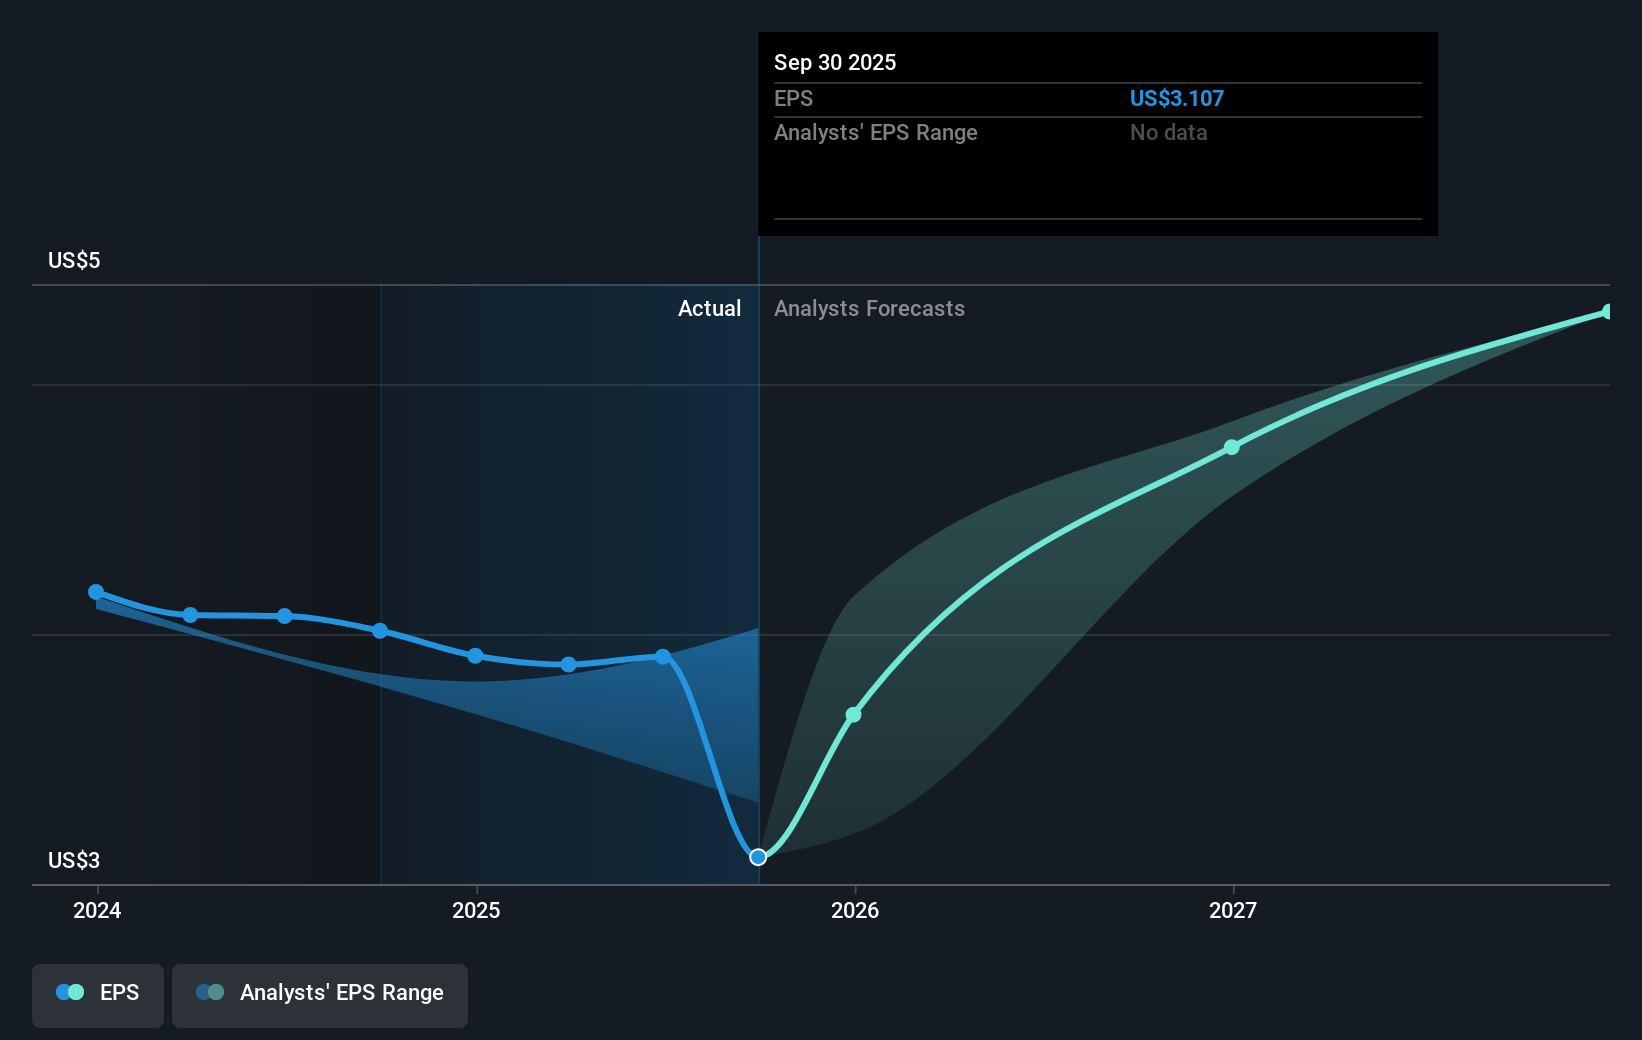Viewport: 1642px width, 1040px height.
Task: Click 'Analysts' EPS Range' row in tooltip
Action: (x=1098, y=133)
